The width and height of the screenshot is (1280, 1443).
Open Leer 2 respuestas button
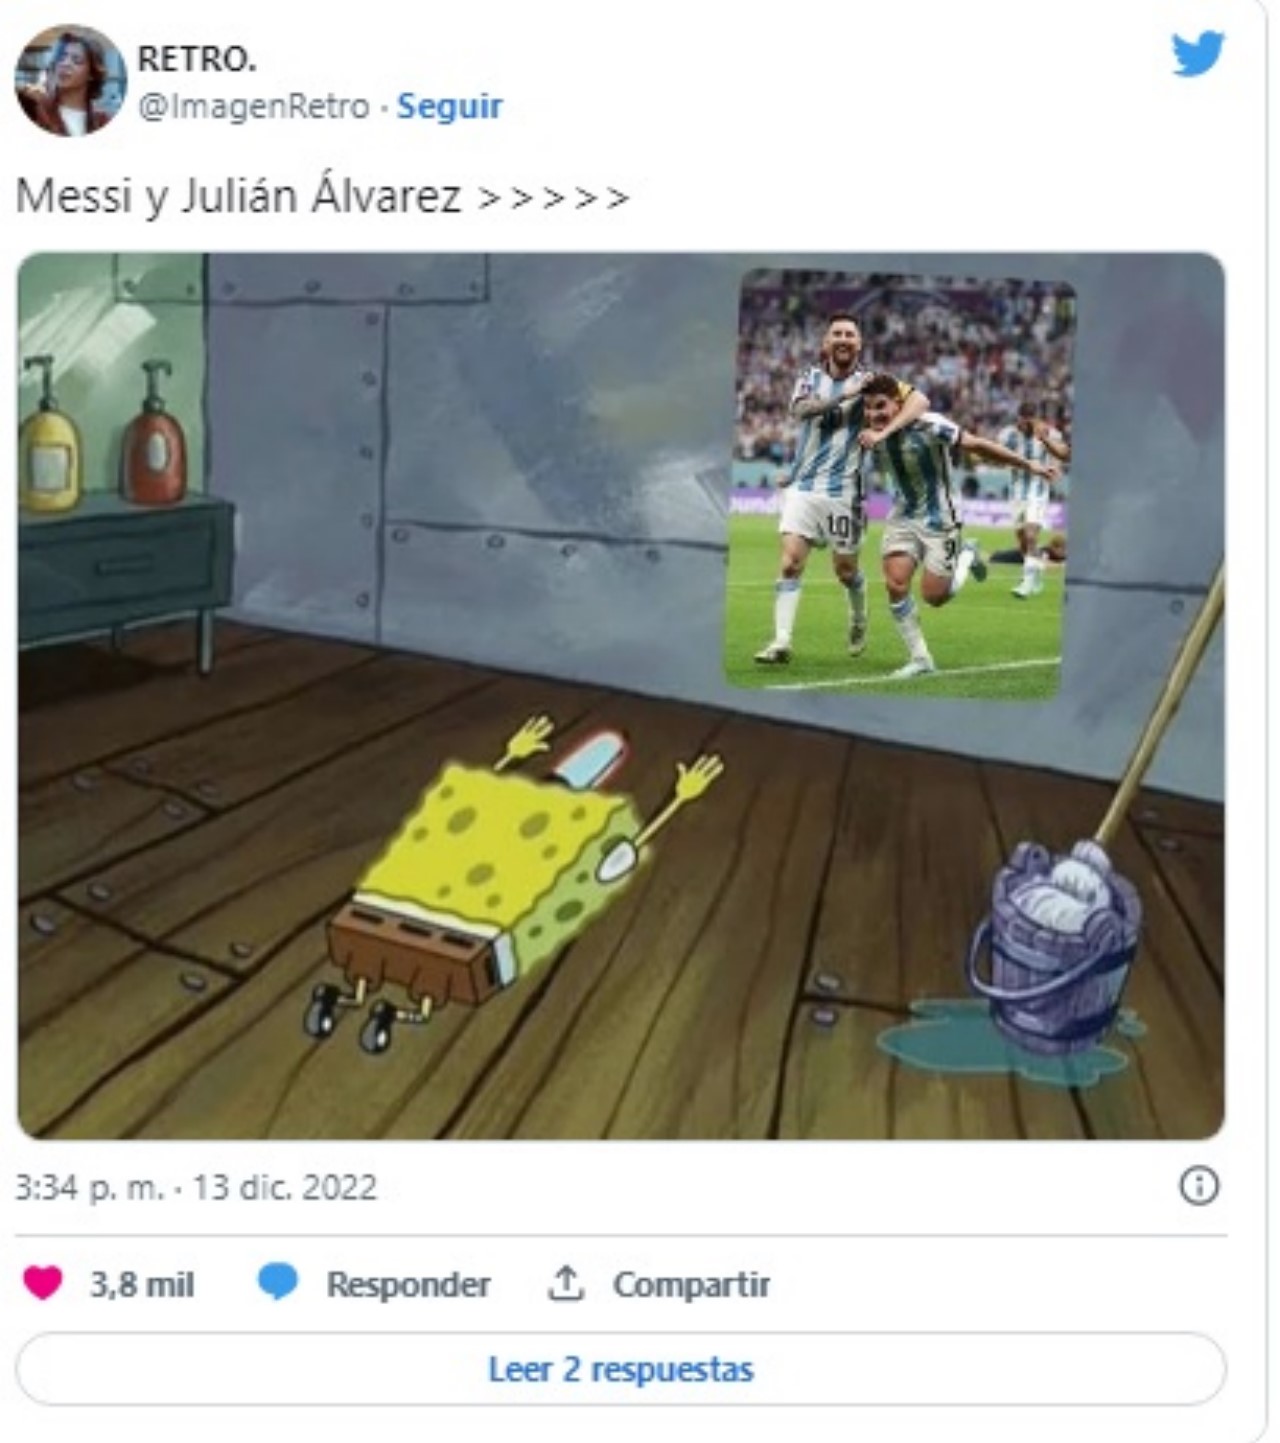tap(621, 1369)
